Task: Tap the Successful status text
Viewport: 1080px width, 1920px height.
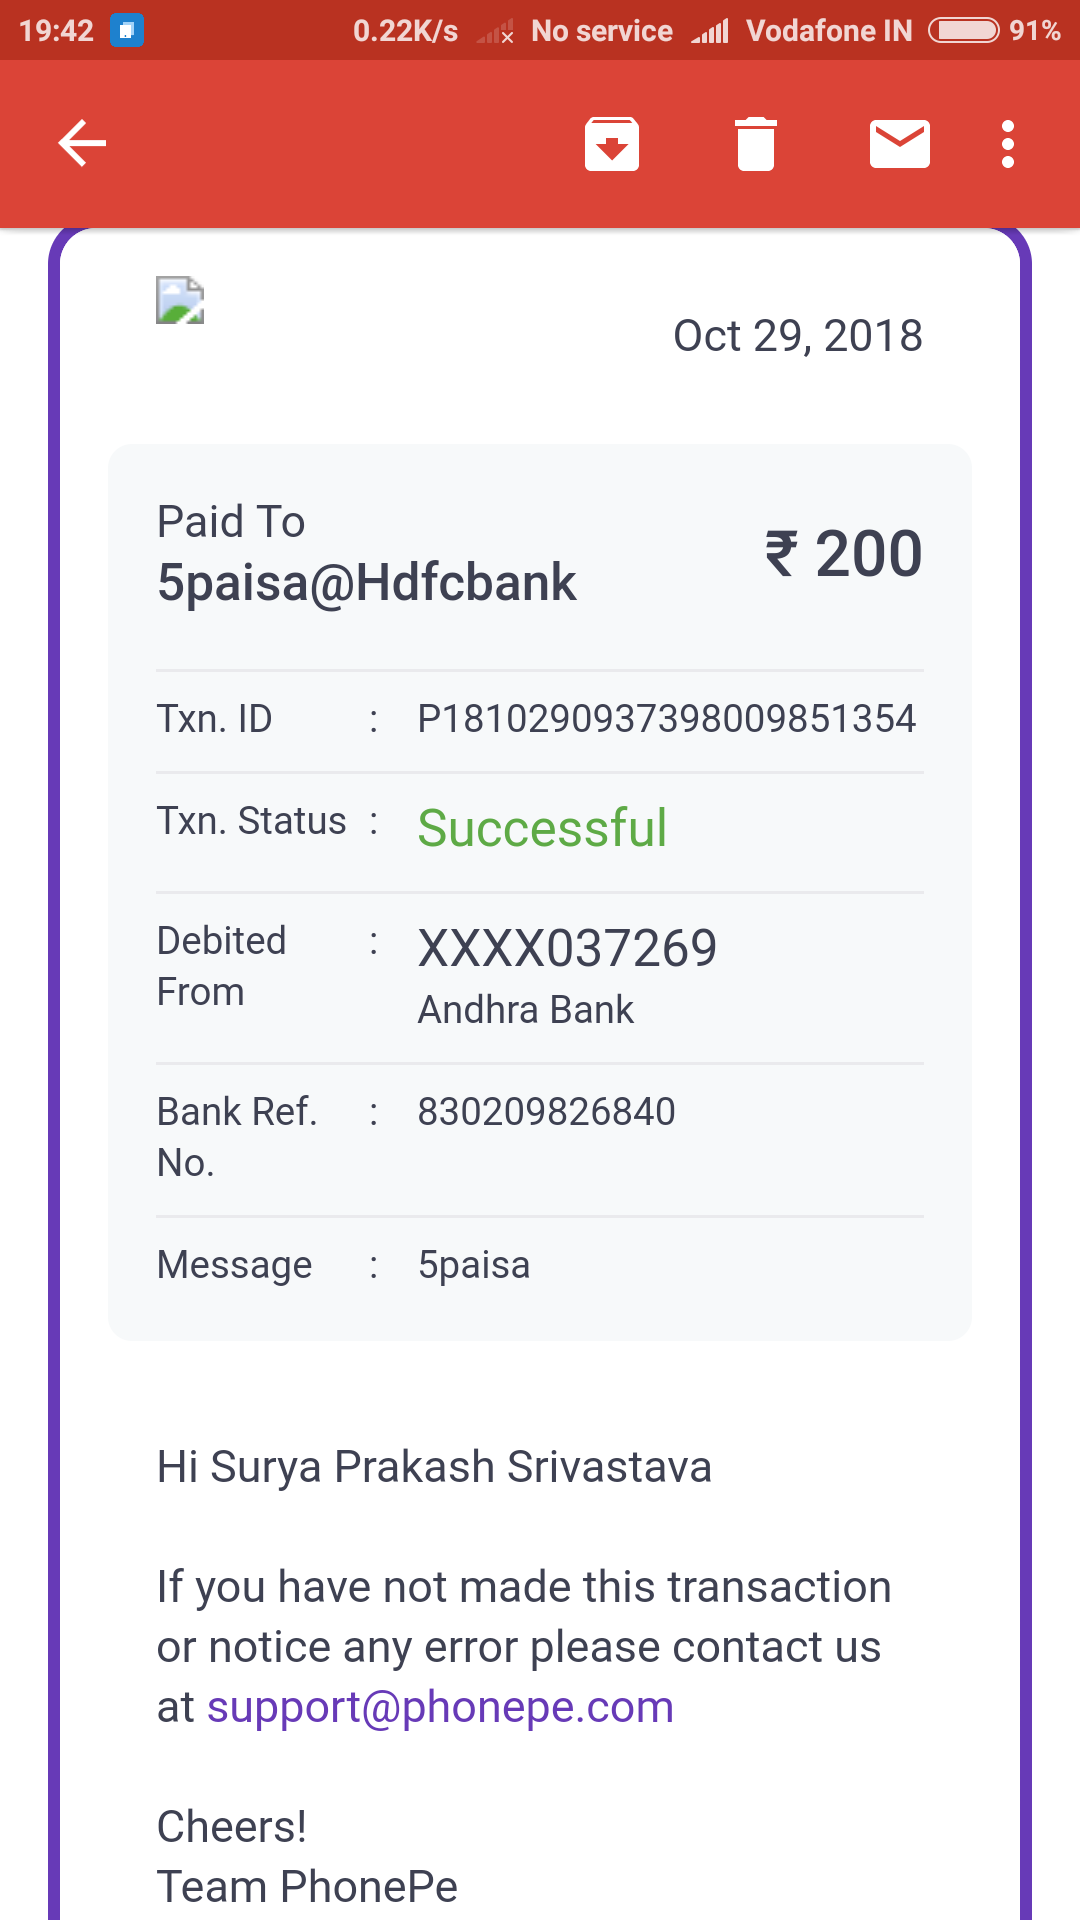Action: (x=542, y=828)
